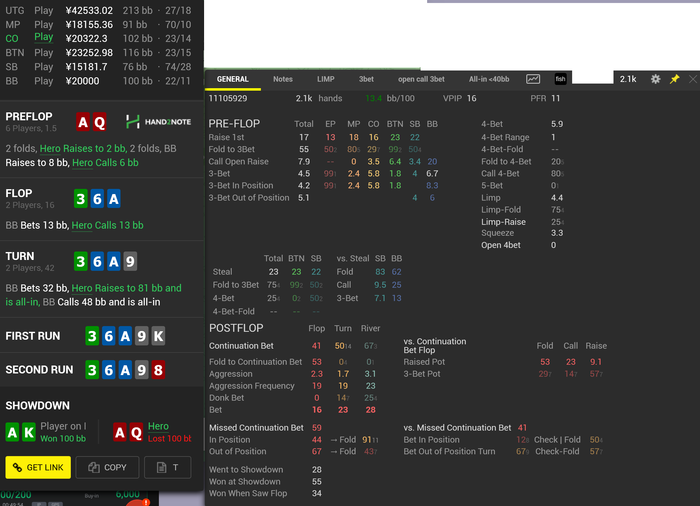This screenshot has width=700, height=506.
Task: Click the 13.4 bb/100 winrate
Action: [x=373, y=98]
